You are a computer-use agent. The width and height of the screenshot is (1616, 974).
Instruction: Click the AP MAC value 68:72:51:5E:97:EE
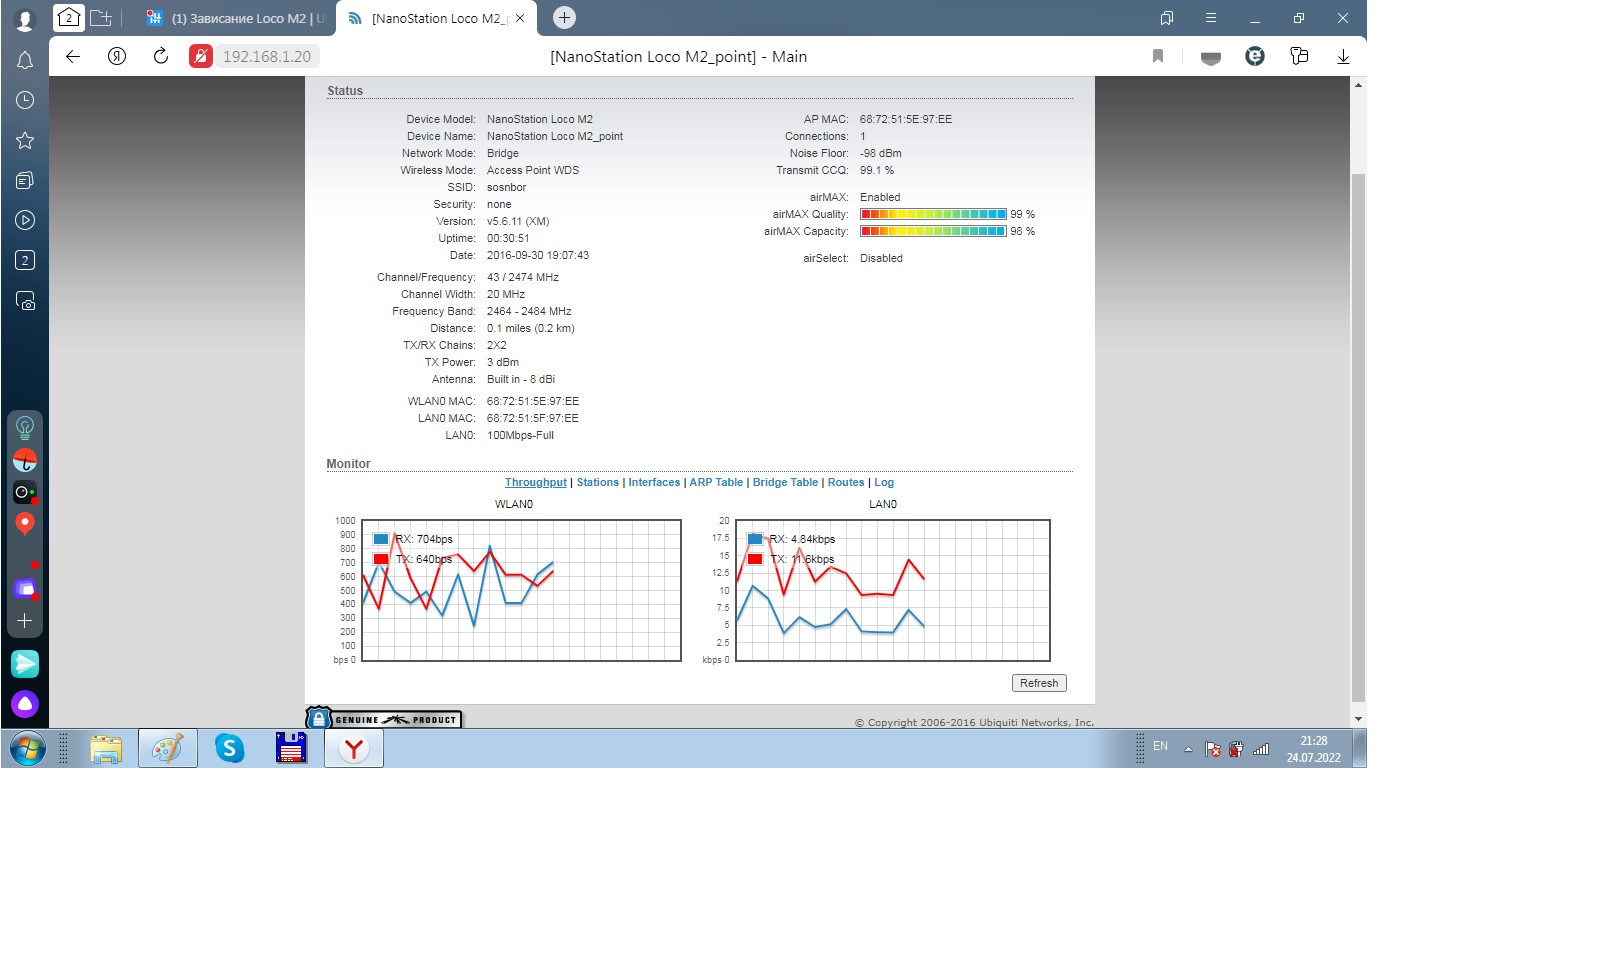coord(906,119)
